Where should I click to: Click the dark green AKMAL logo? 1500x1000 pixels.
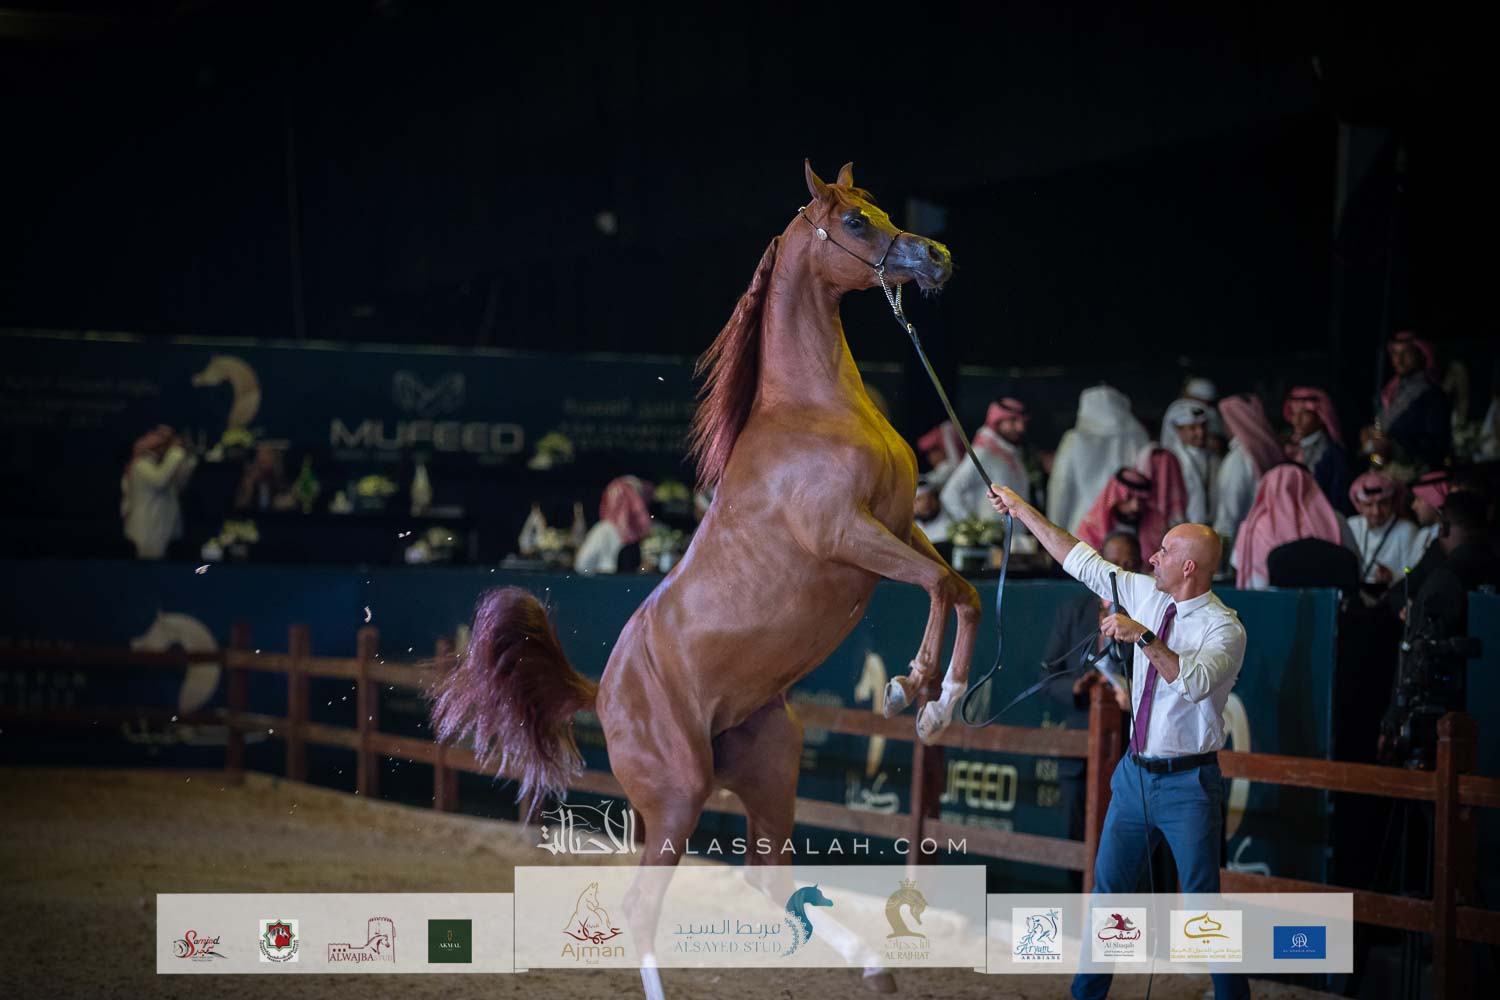pos(450,941)
